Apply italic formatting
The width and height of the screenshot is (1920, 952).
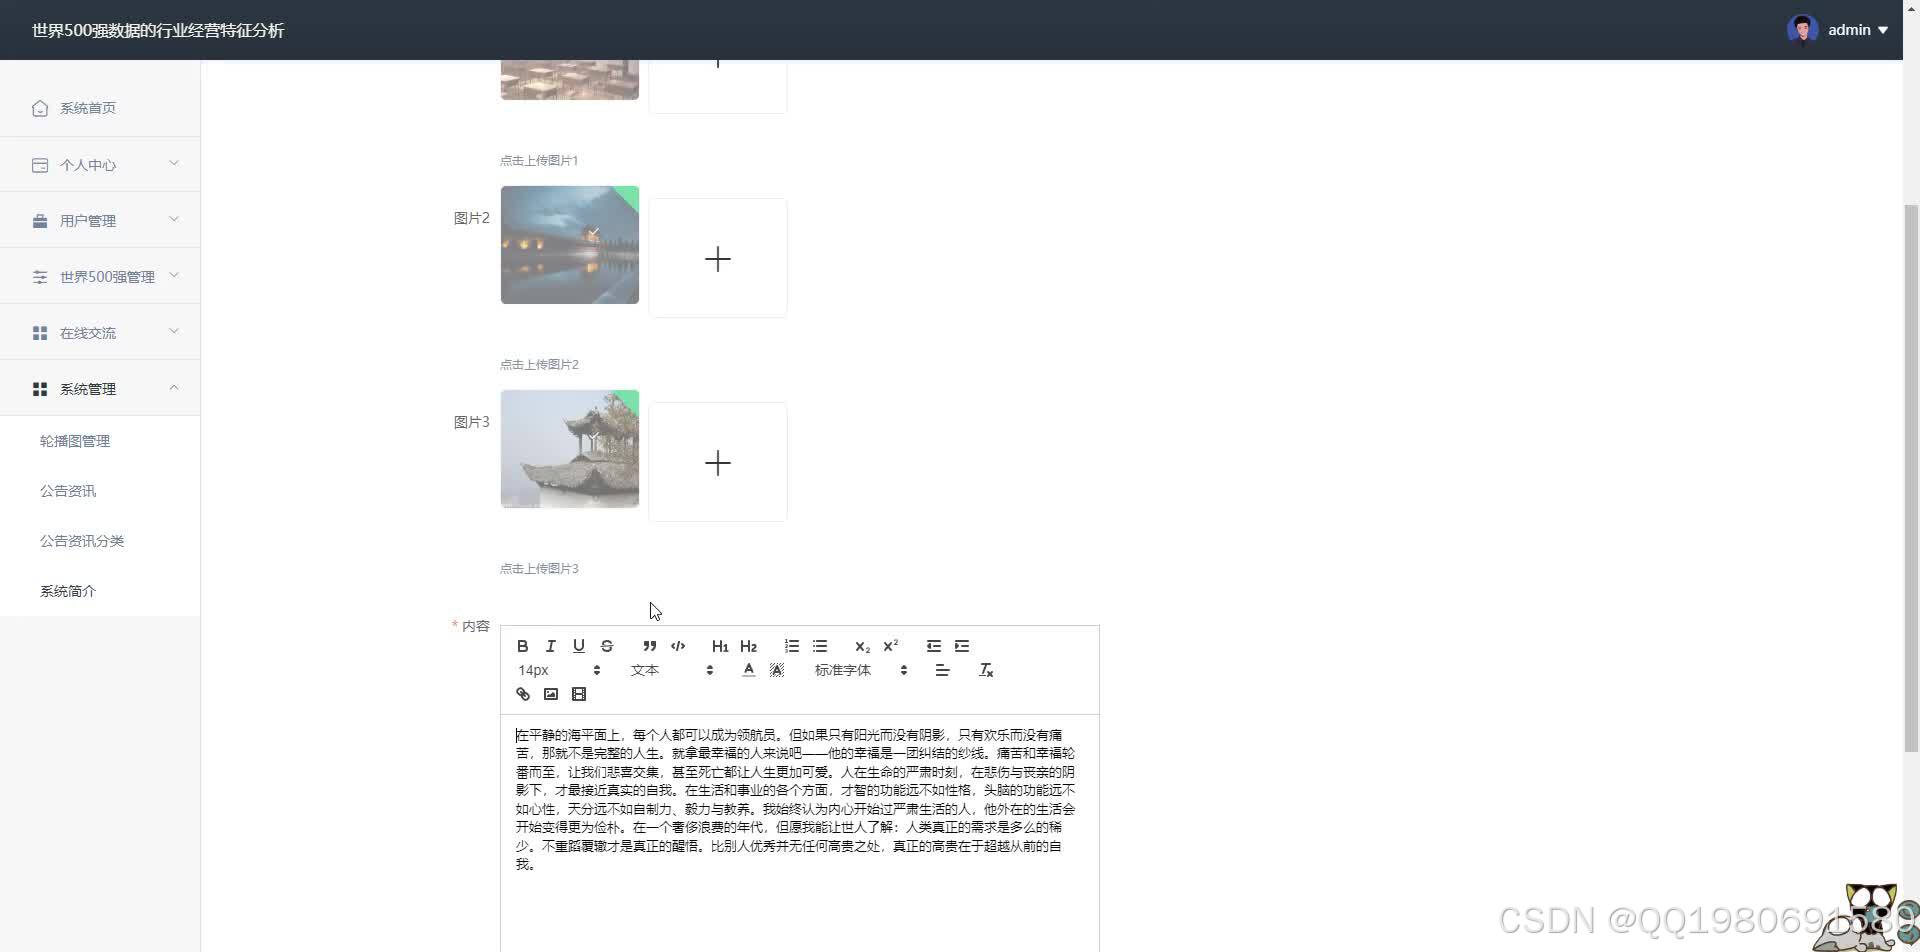click(x=550, y=645)
